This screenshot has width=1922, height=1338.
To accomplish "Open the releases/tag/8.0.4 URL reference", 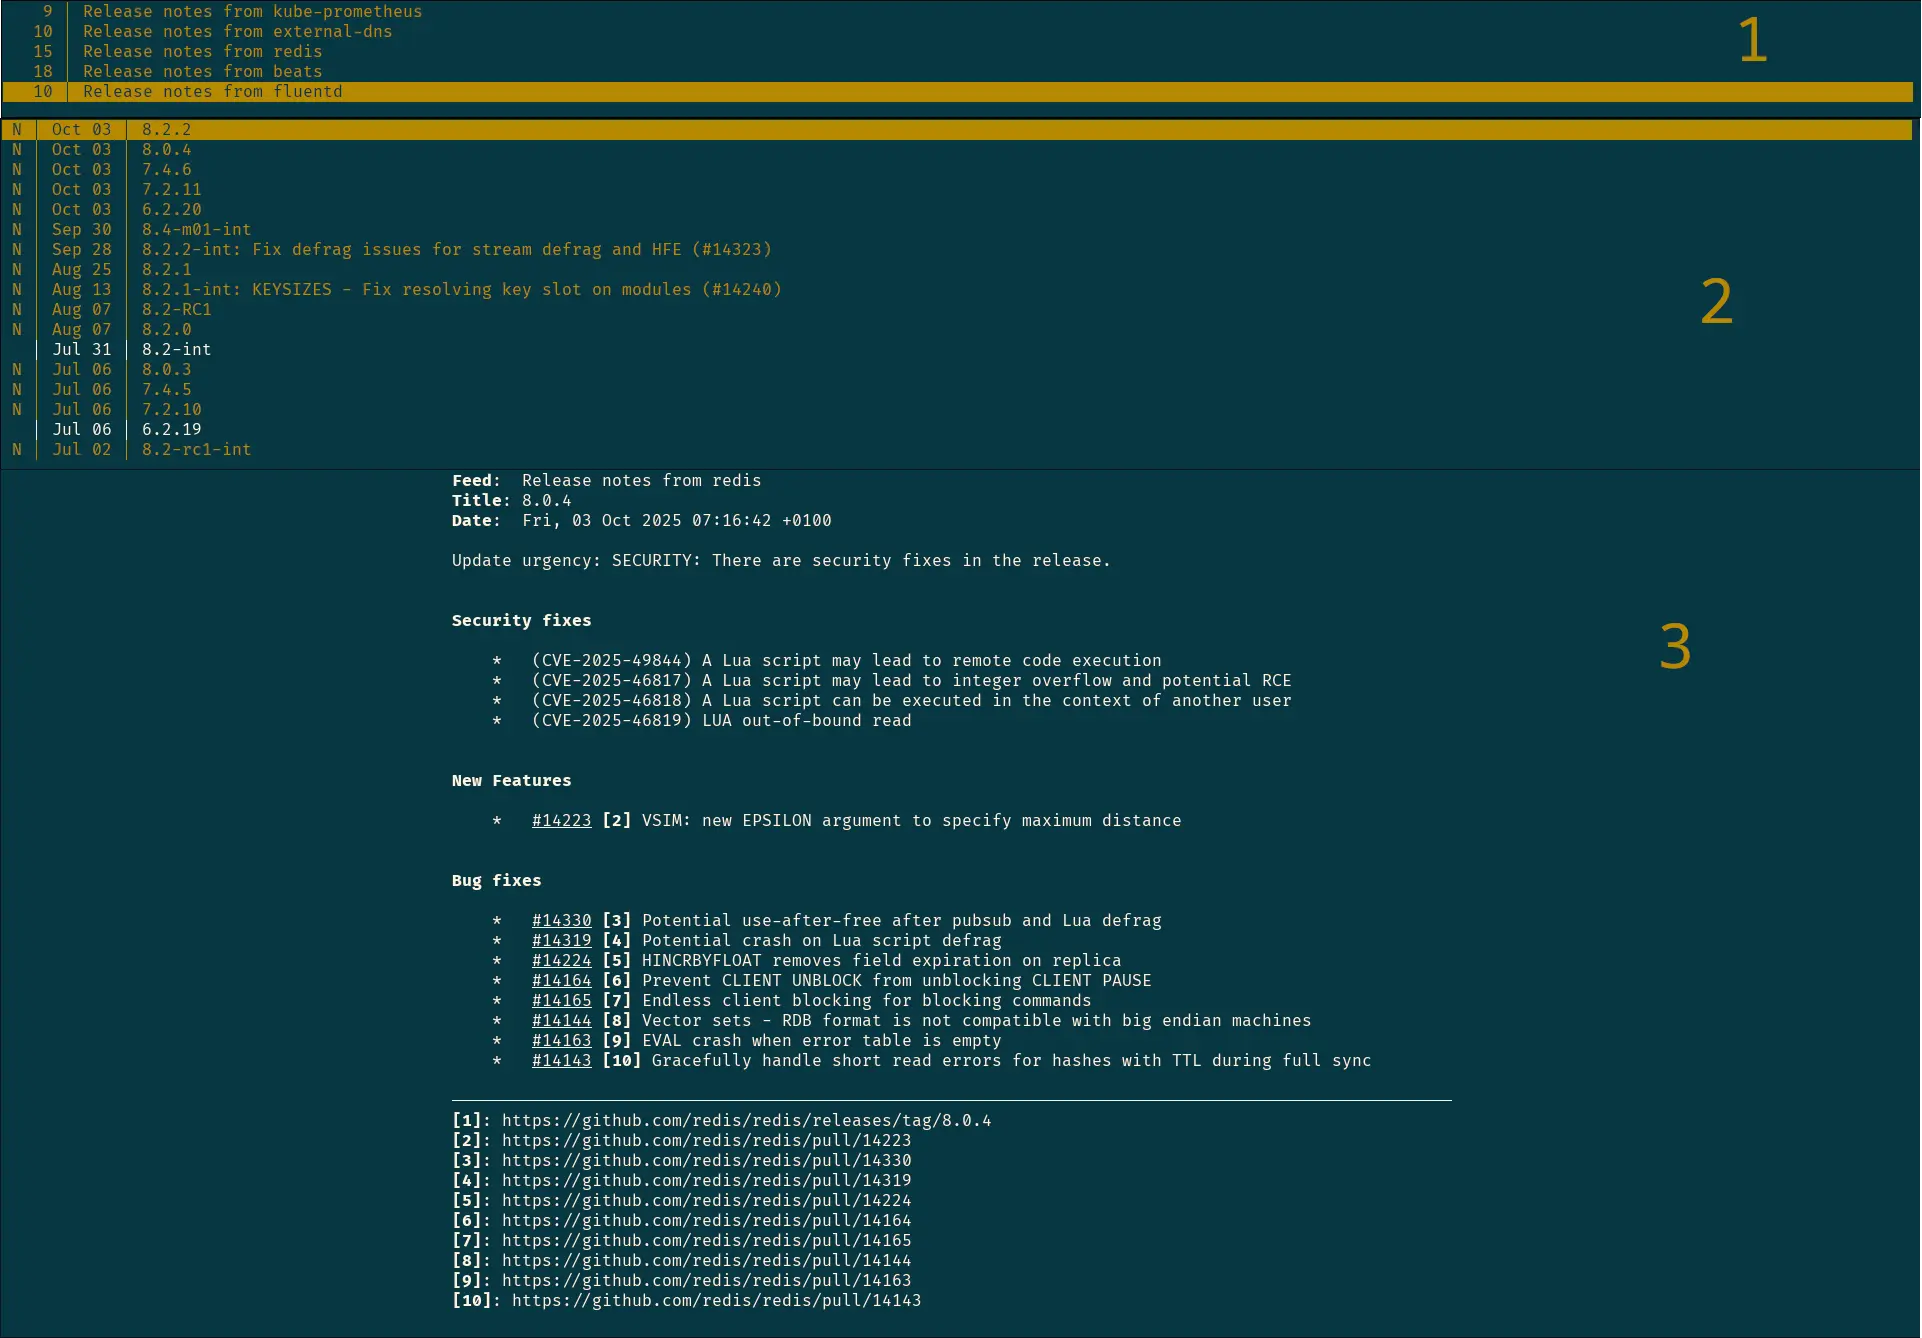I will pyautogui.click(x=746, y=1120).
